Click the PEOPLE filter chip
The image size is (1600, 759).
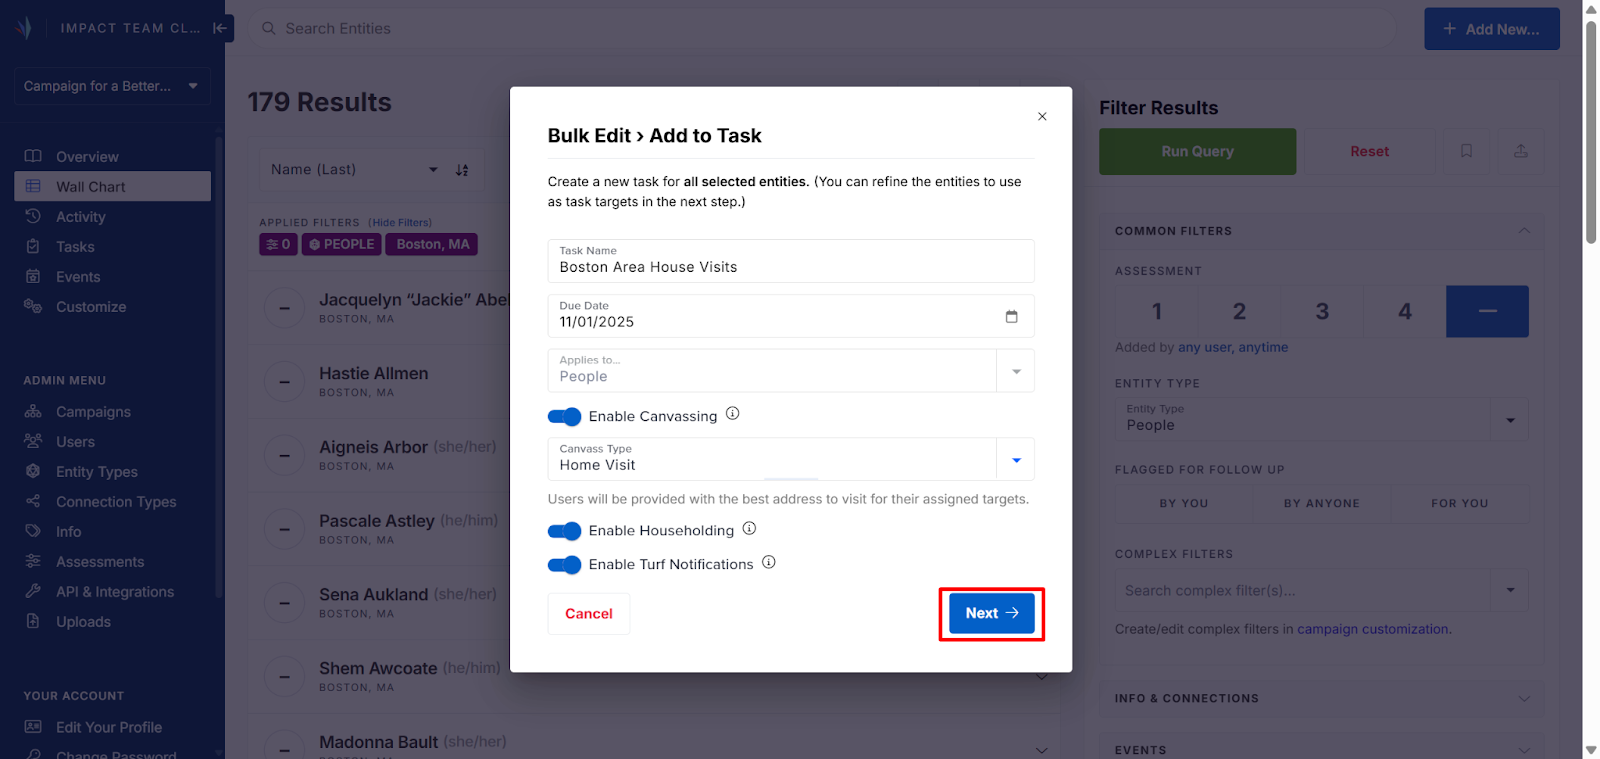pyautogui.click(x=342, y=244)
